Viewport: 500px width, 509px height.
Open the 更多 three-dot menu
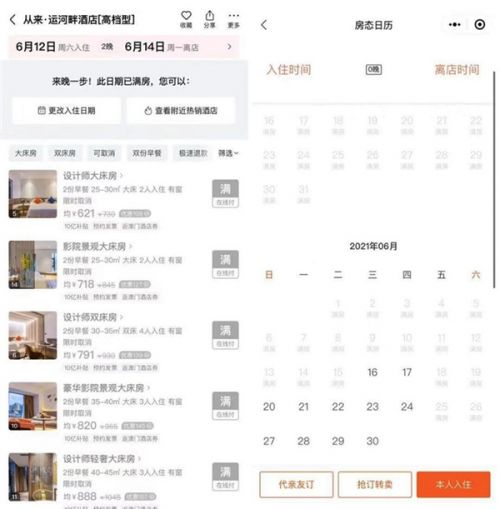coord(233,19)
